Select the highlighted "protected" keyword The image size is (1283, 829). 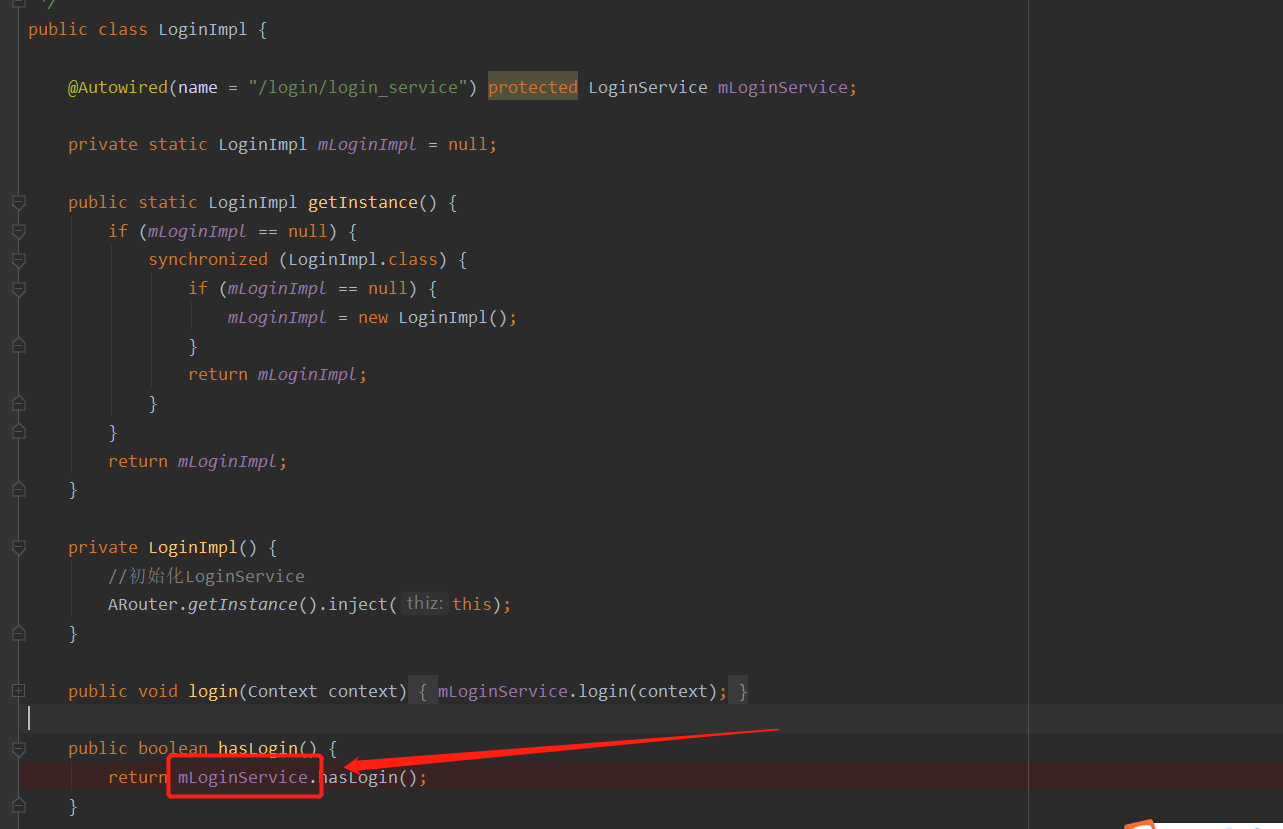point(533,87)
